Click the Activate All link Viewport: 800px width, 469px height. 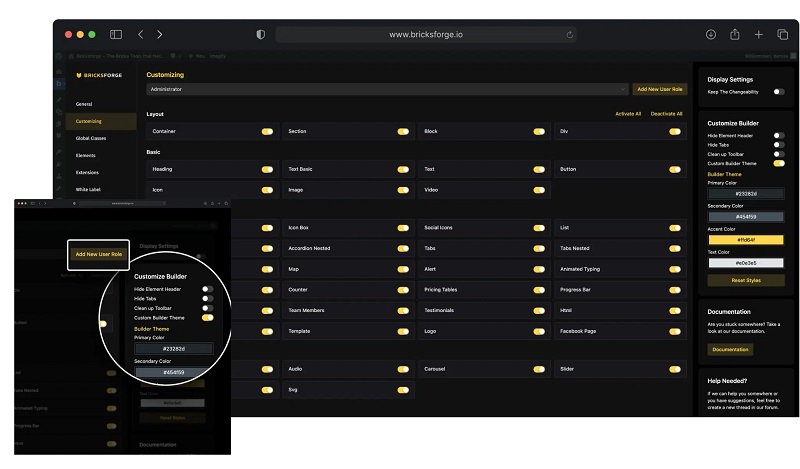(628, 114)
